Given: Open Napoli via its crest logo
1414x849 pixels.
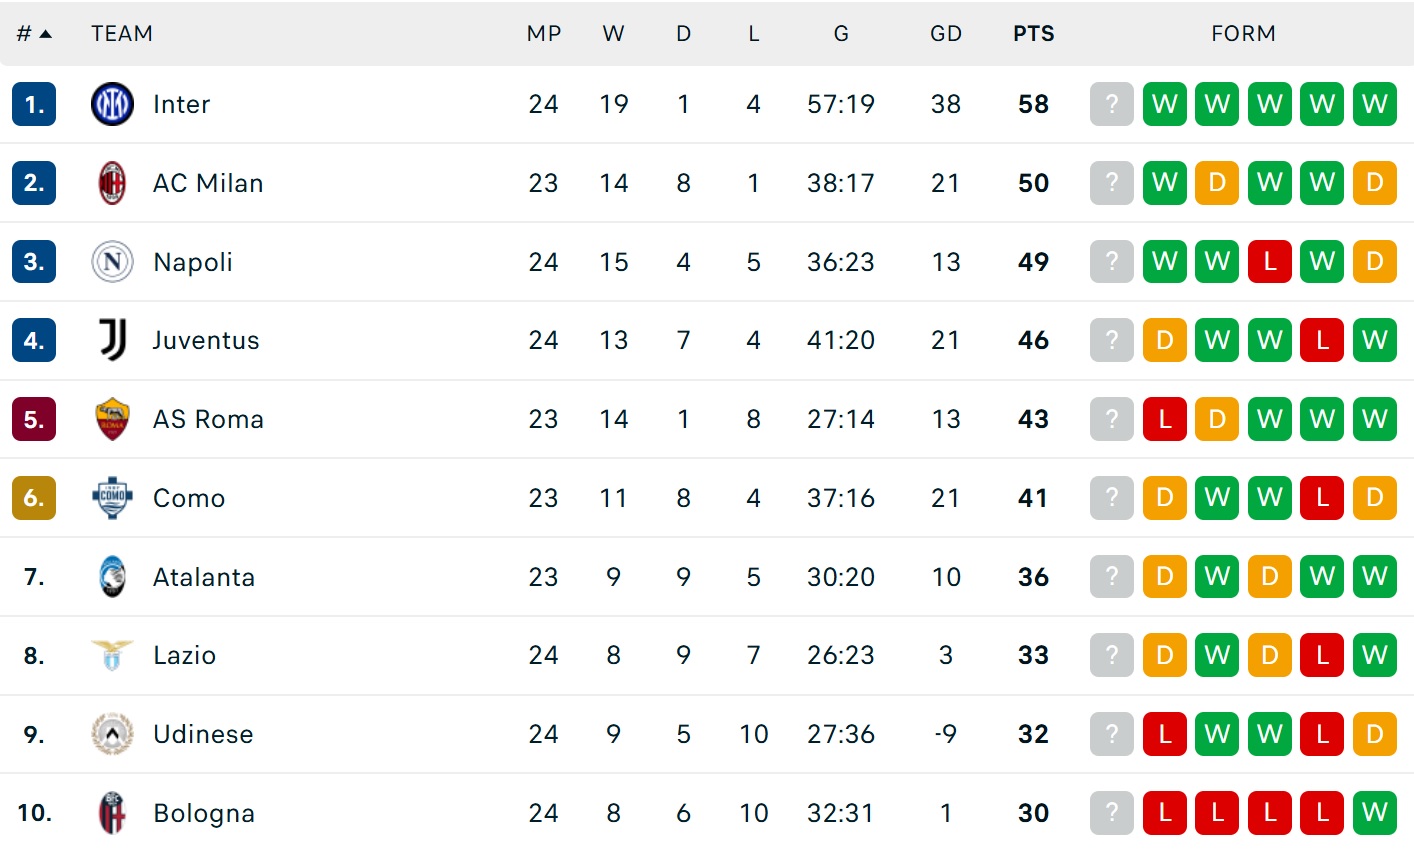Looking at the screenshot, I should coord(112,262).
